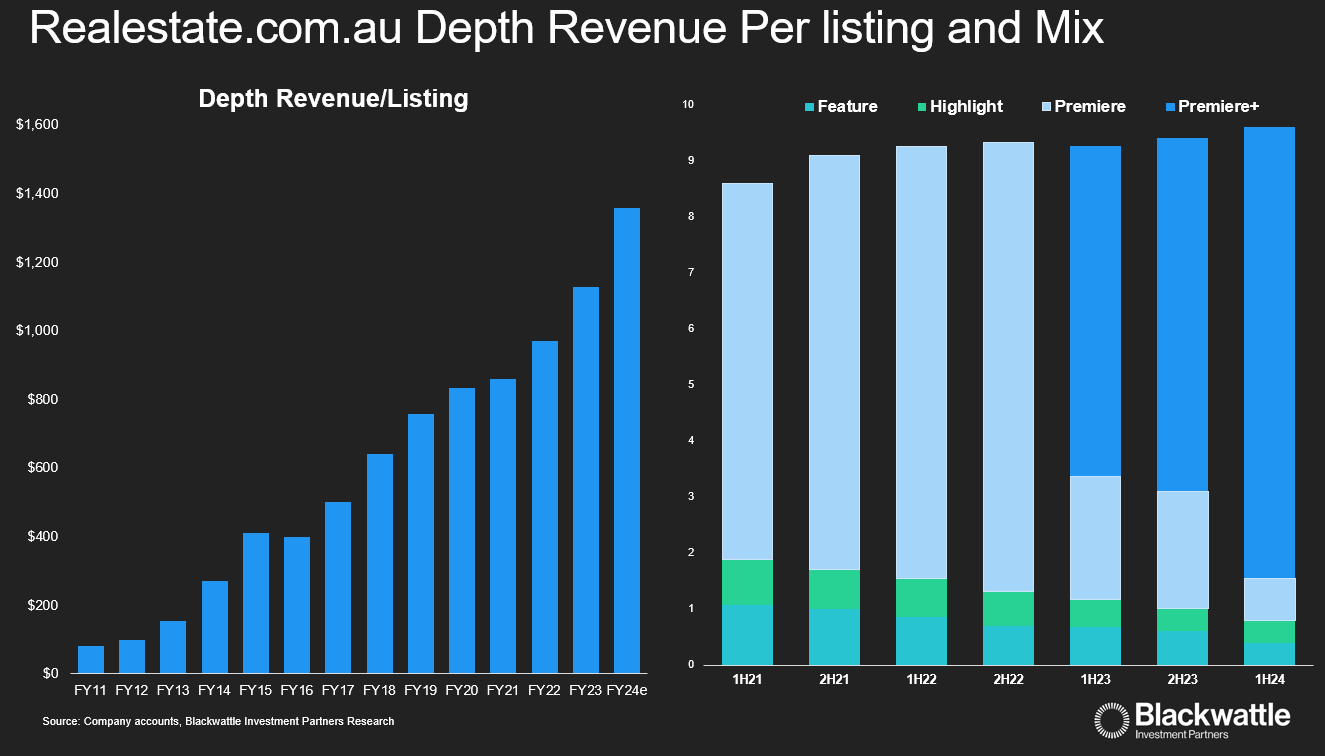Image resolution: width=1325 pixels, height=756 pixels.
Task: Click the Premiere+ legend blue square
Action: point(1169,107)
